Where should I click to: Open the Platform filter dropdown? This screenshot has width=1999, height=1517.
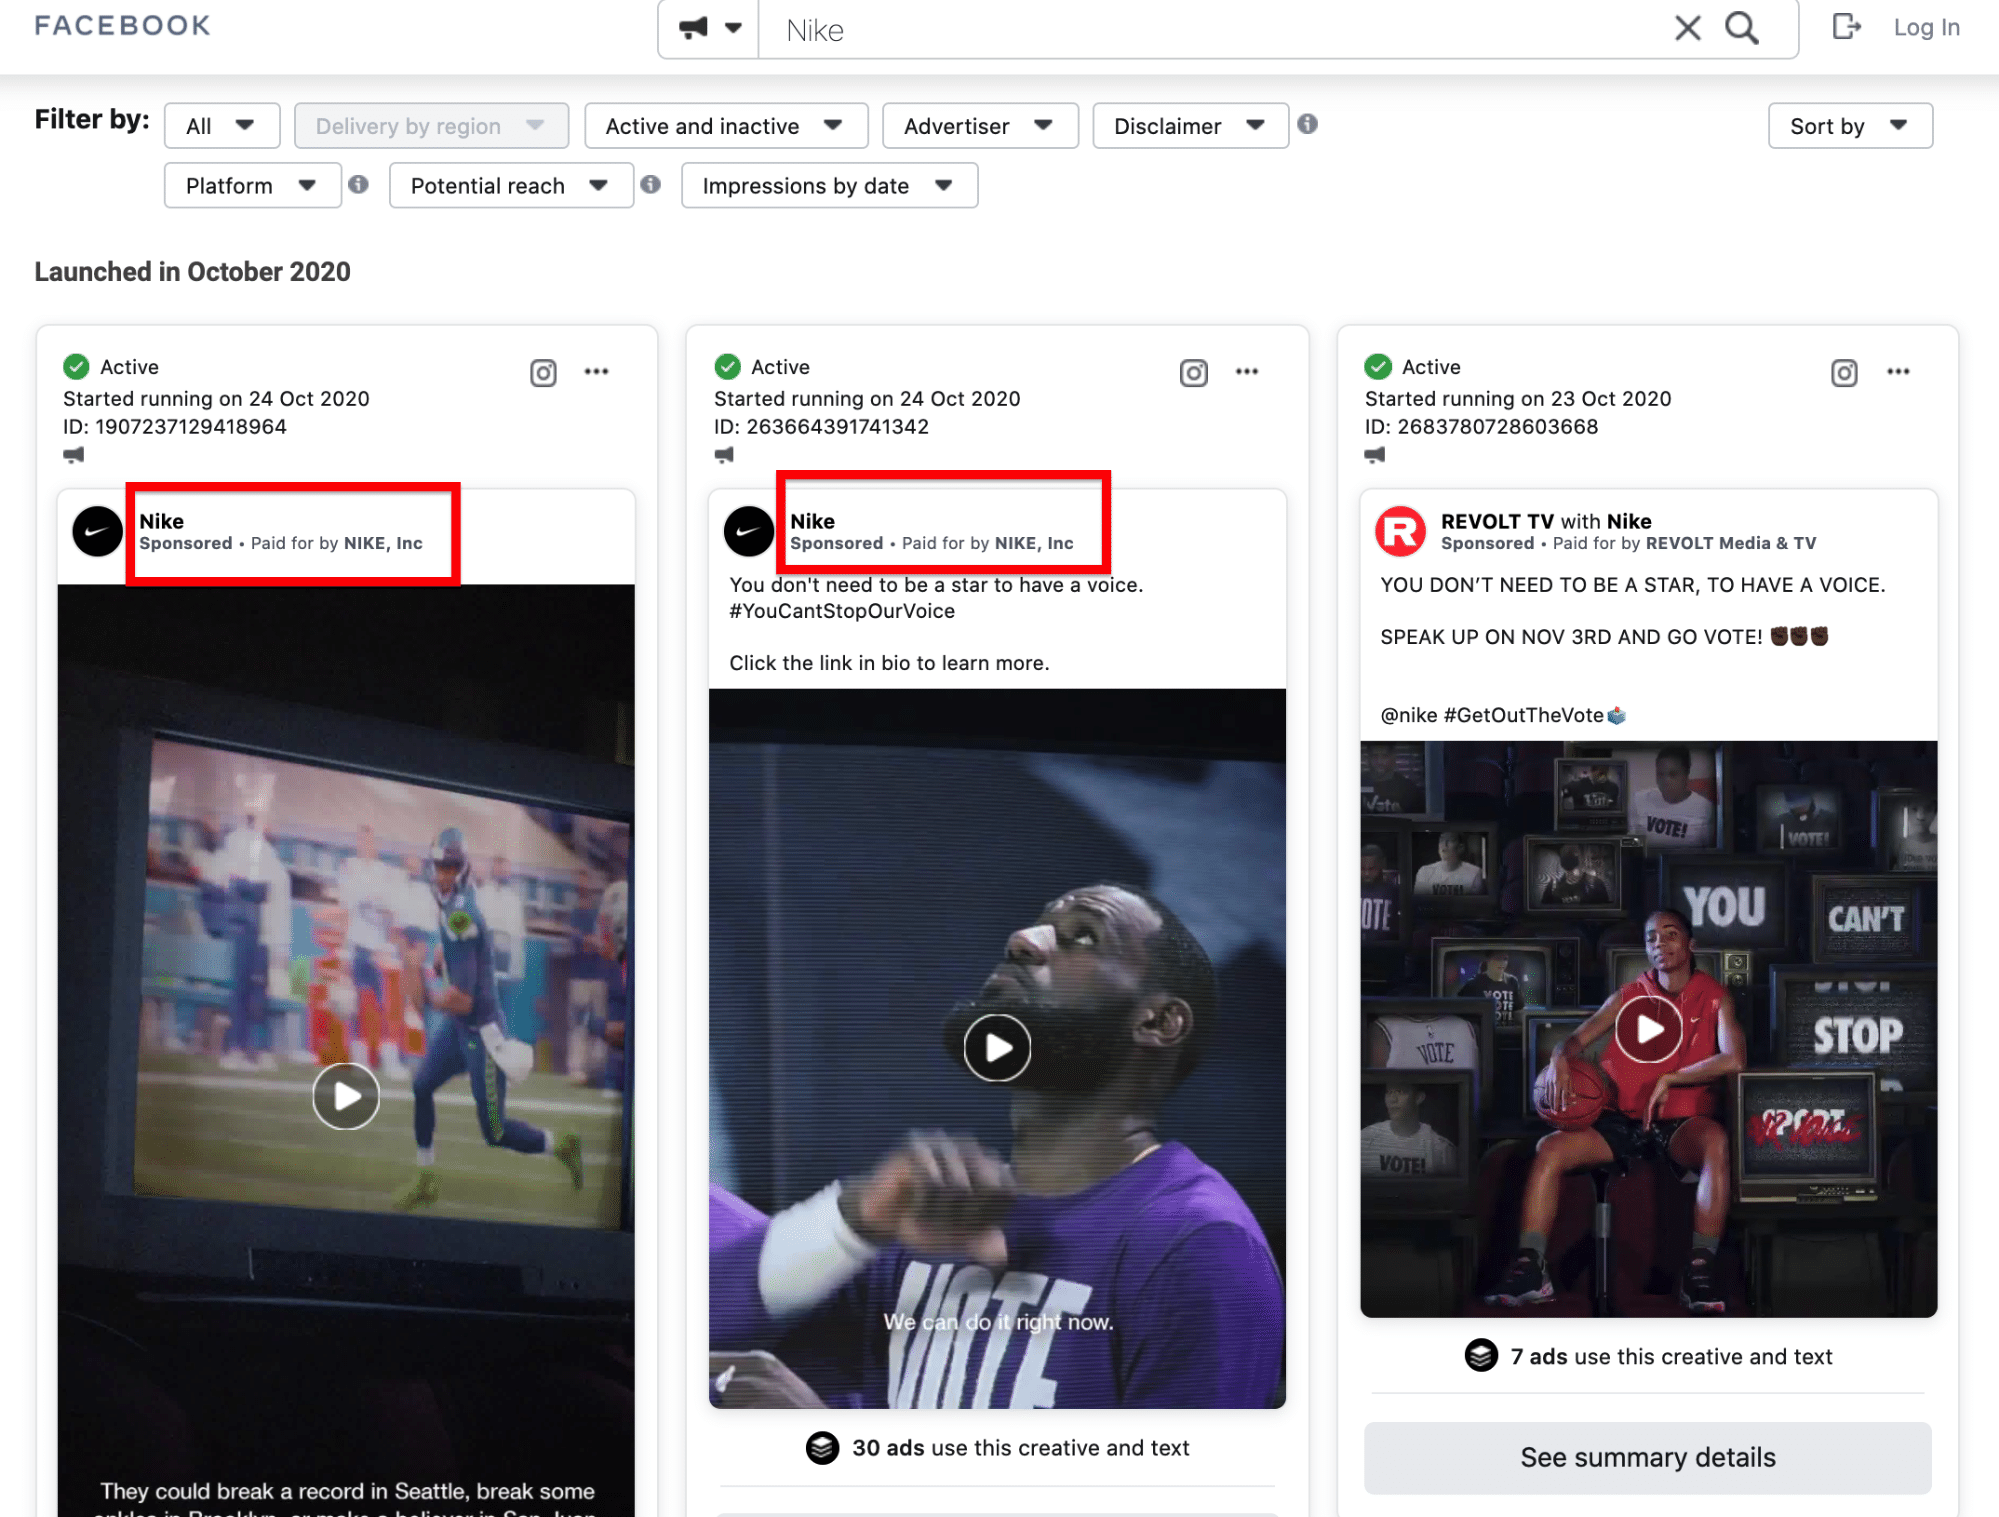[x=252, y=186]
